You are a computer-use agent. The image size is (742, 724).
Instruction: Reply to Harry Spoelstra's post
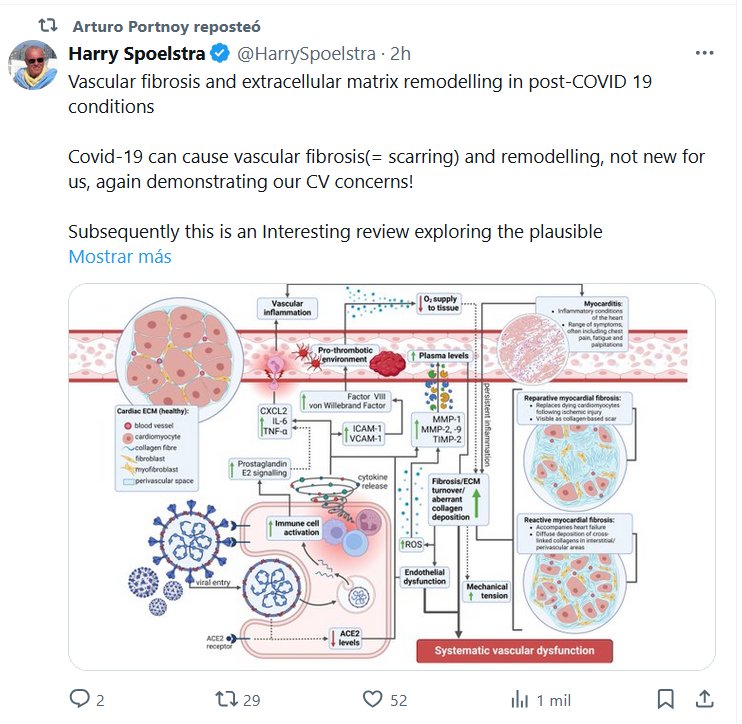point(78,697)
